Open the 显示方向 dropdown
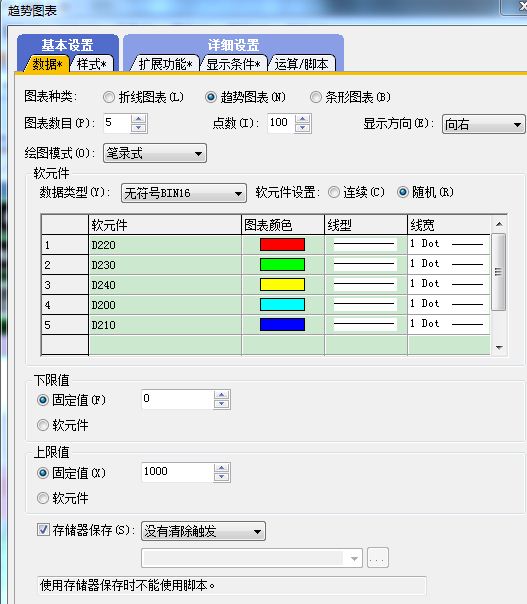This screenshot has width=527, height=604. click(483, 125)
